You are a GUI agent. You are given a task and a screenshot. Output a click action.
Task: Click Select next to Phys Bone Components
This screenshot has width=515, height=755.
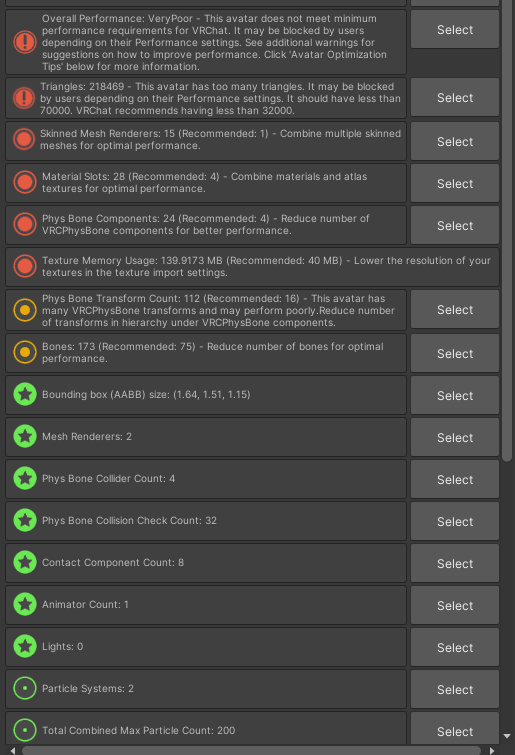455,225
